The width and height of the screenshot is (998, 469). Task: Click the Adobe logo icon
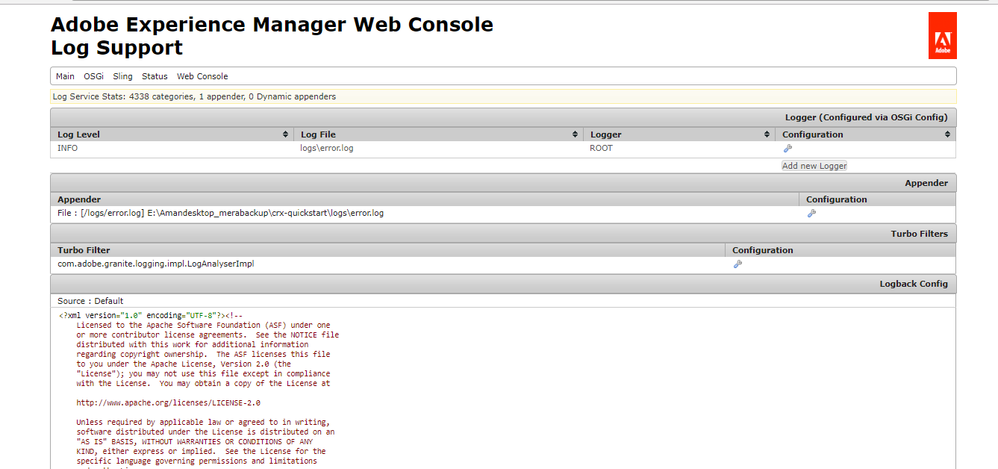pos(942,36)
